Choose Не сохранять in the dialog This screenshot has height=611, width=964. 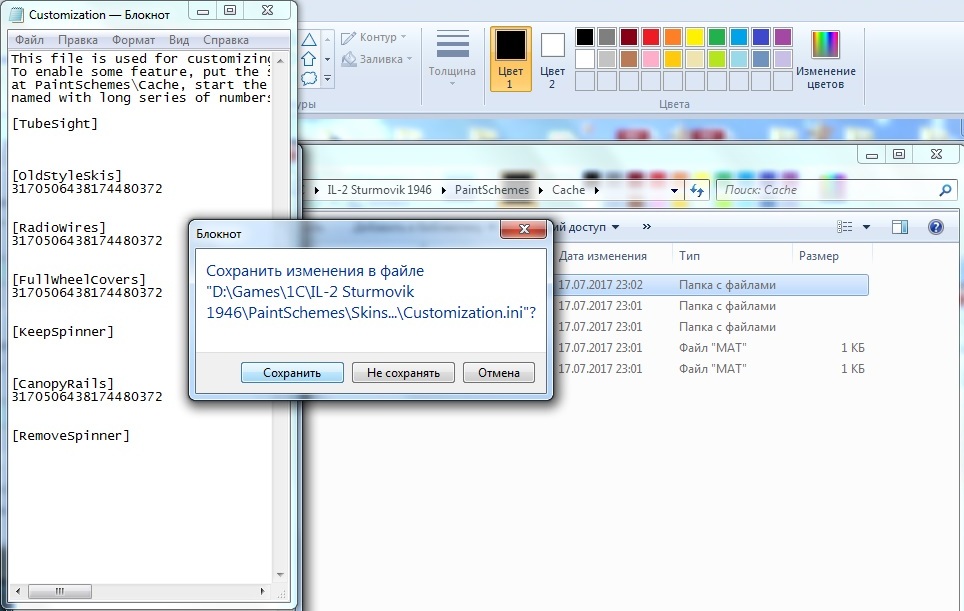403,373
